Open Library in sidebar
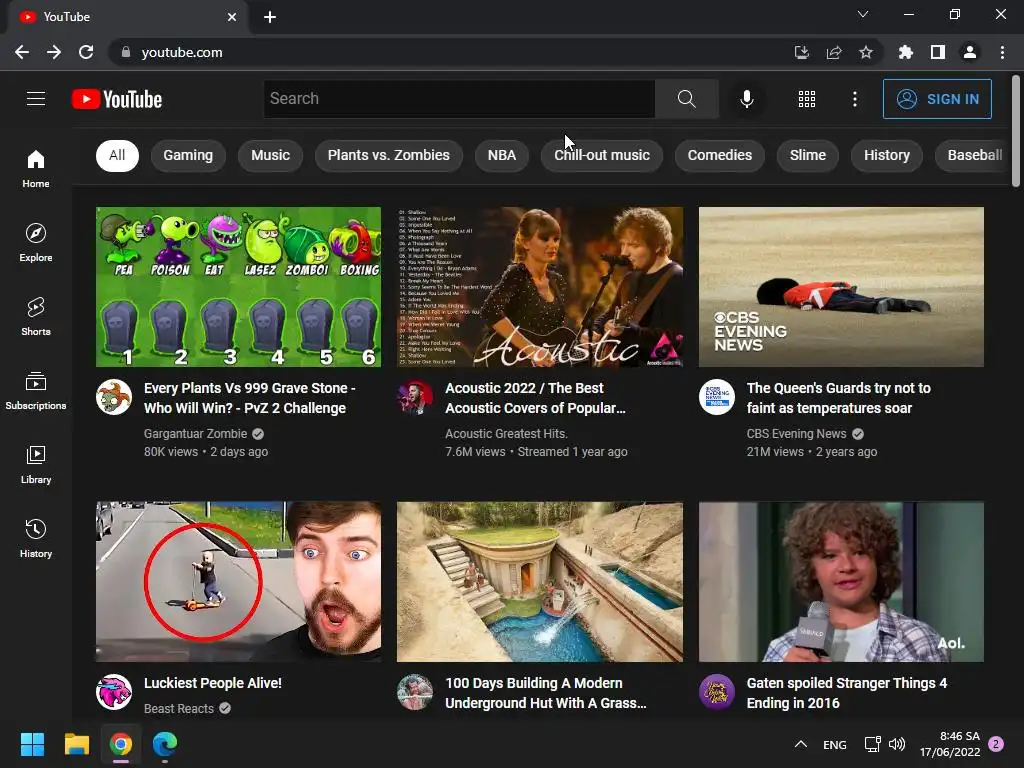 (36, 464)
